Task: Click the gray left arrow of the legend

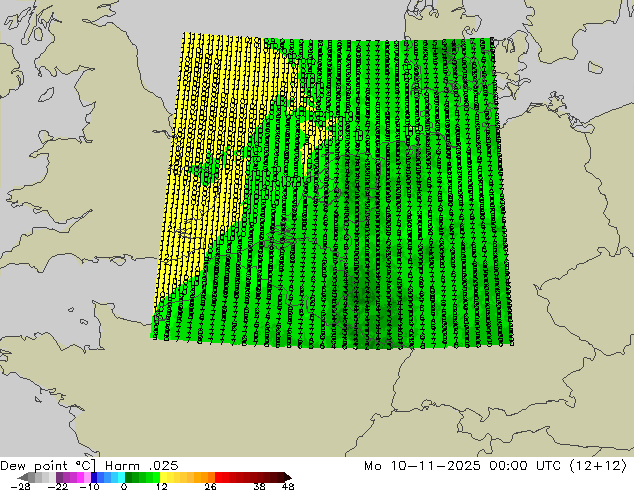Action: (x=22, y=477)
